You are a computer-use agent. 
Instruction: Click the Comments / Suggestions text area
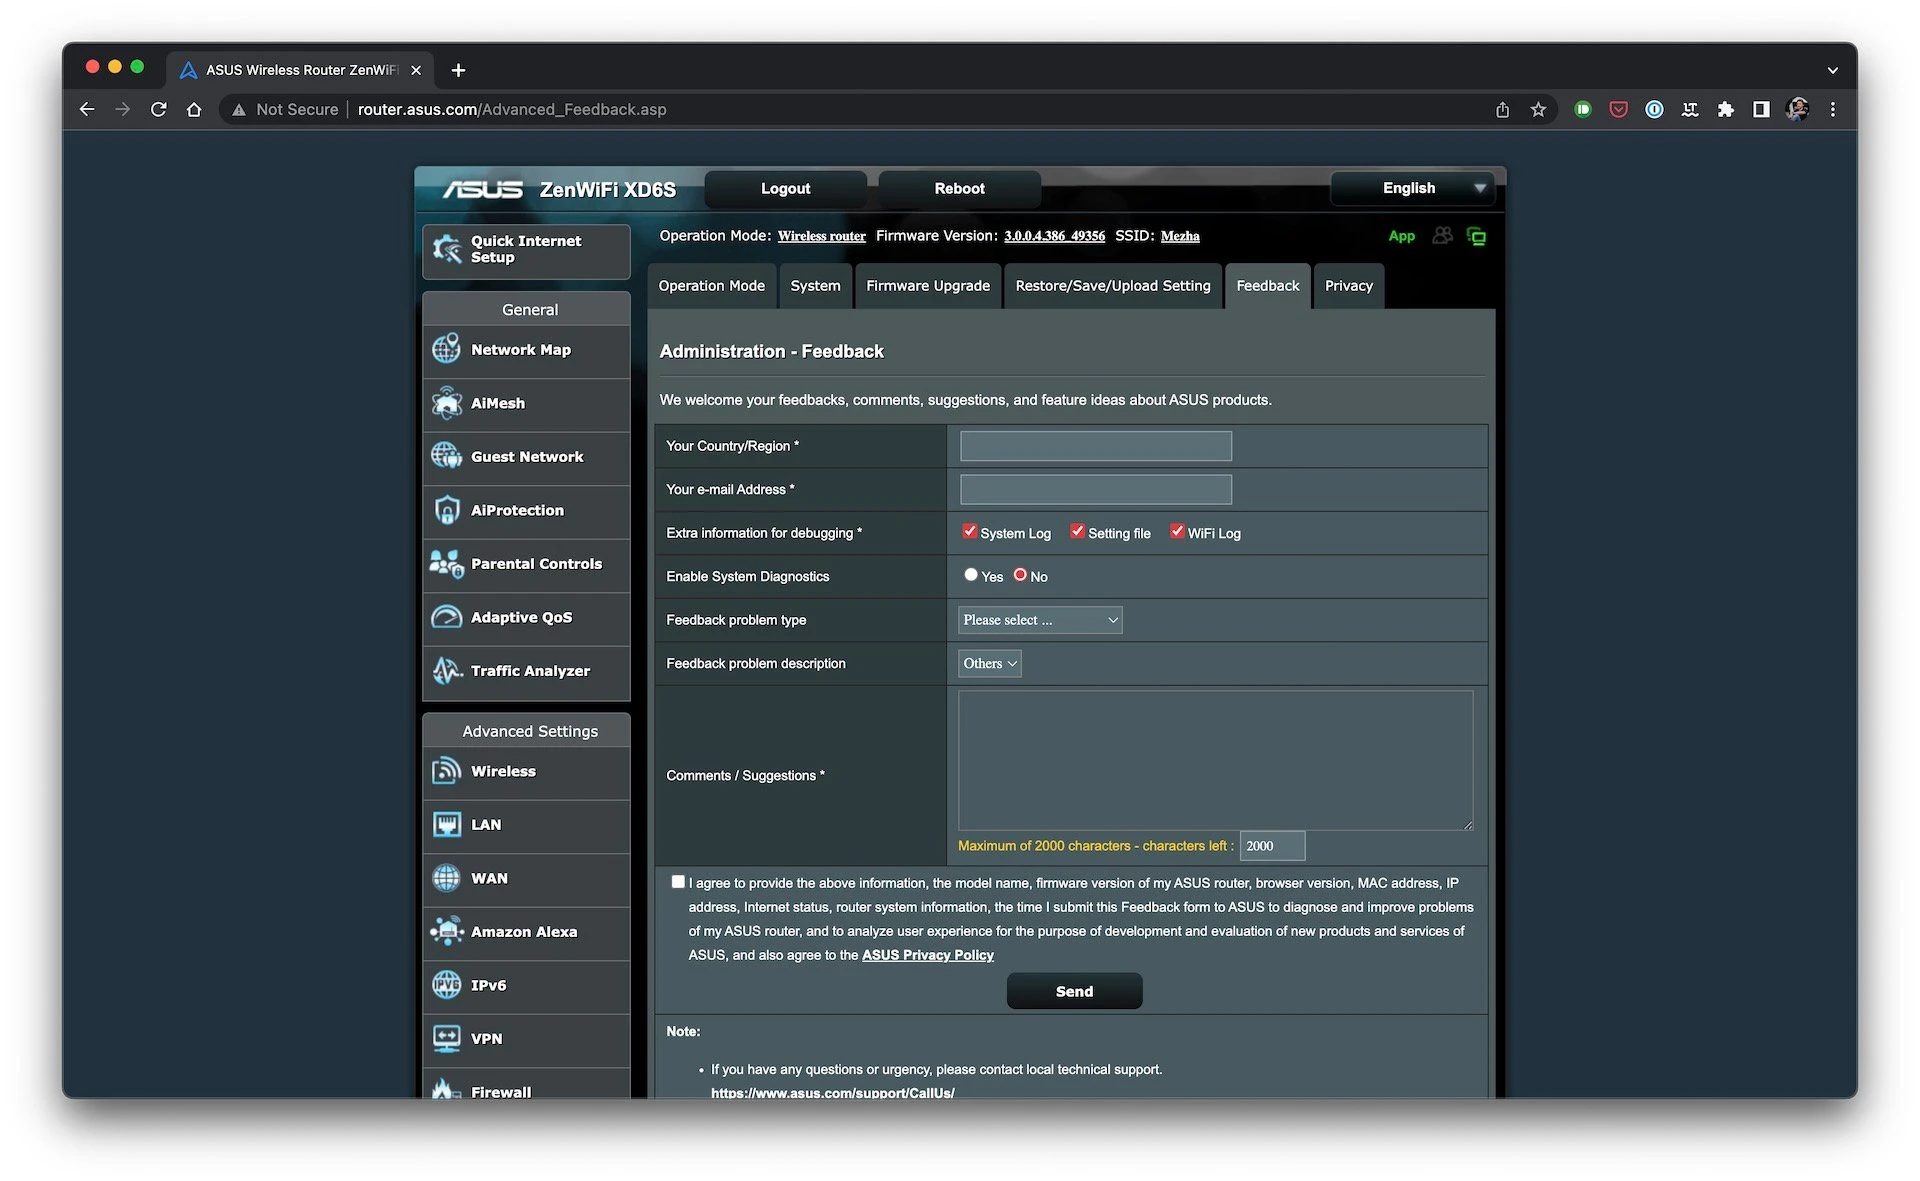click(1215, 760)
